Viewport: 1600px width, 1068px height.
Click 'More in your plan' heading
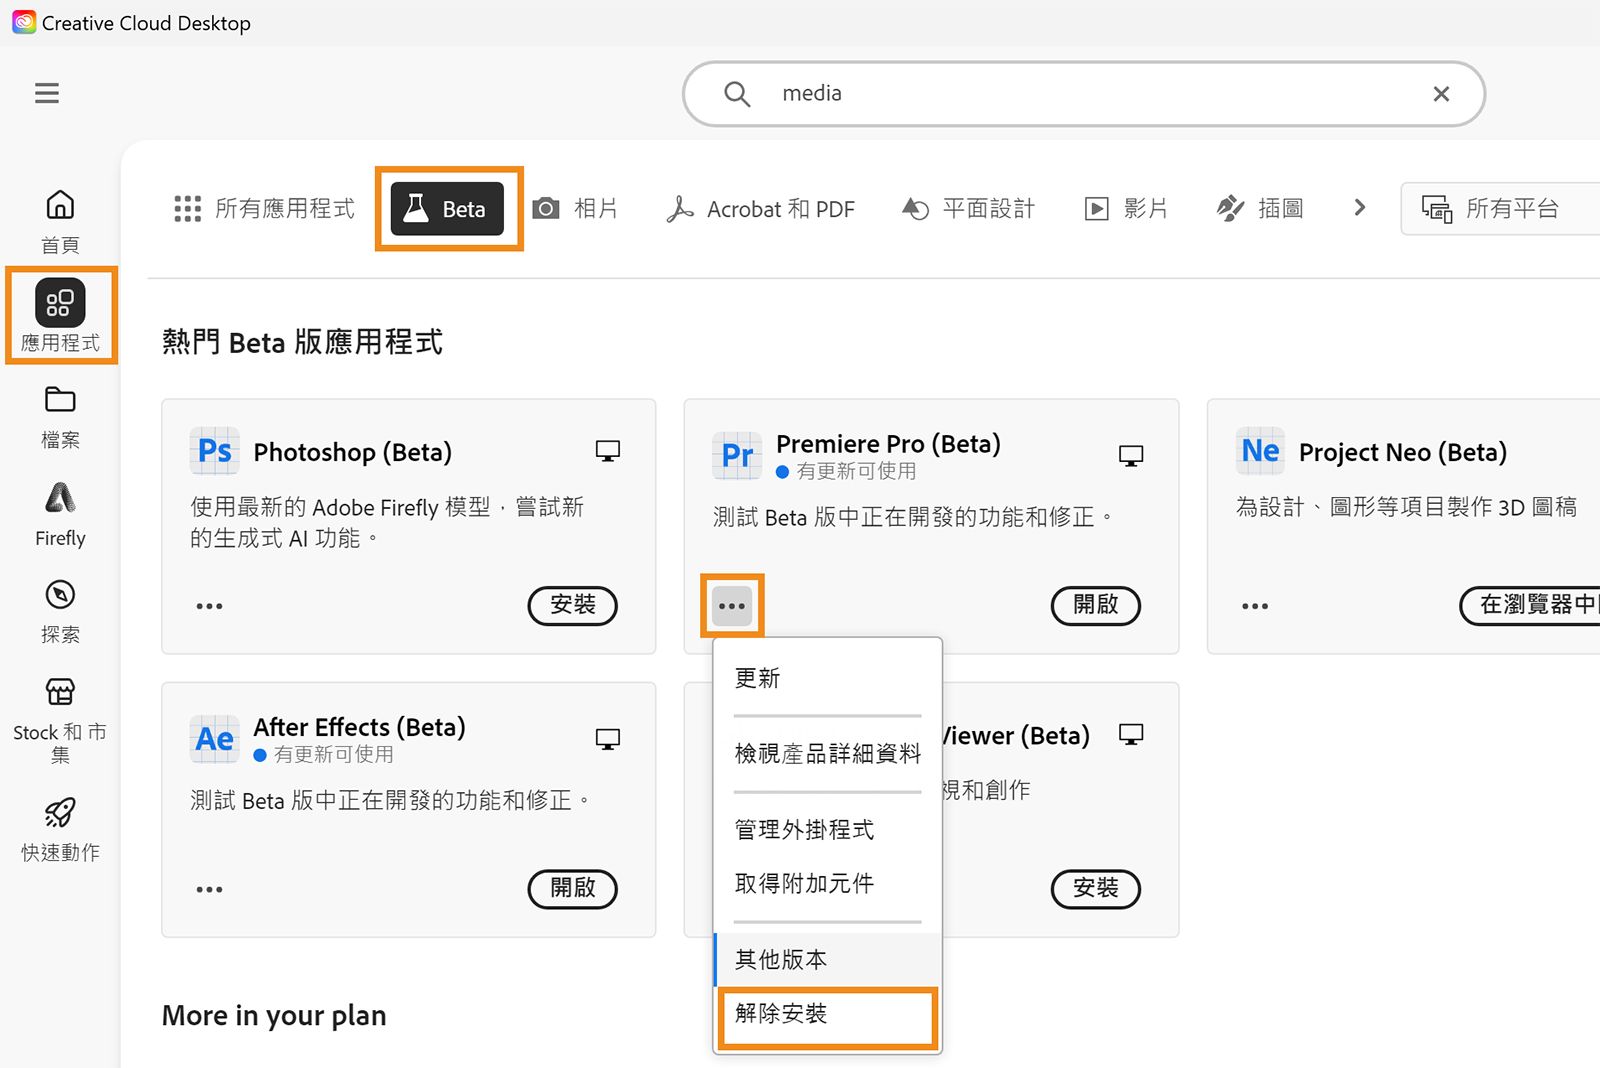pyautogui.click(x=274, y=1016)
